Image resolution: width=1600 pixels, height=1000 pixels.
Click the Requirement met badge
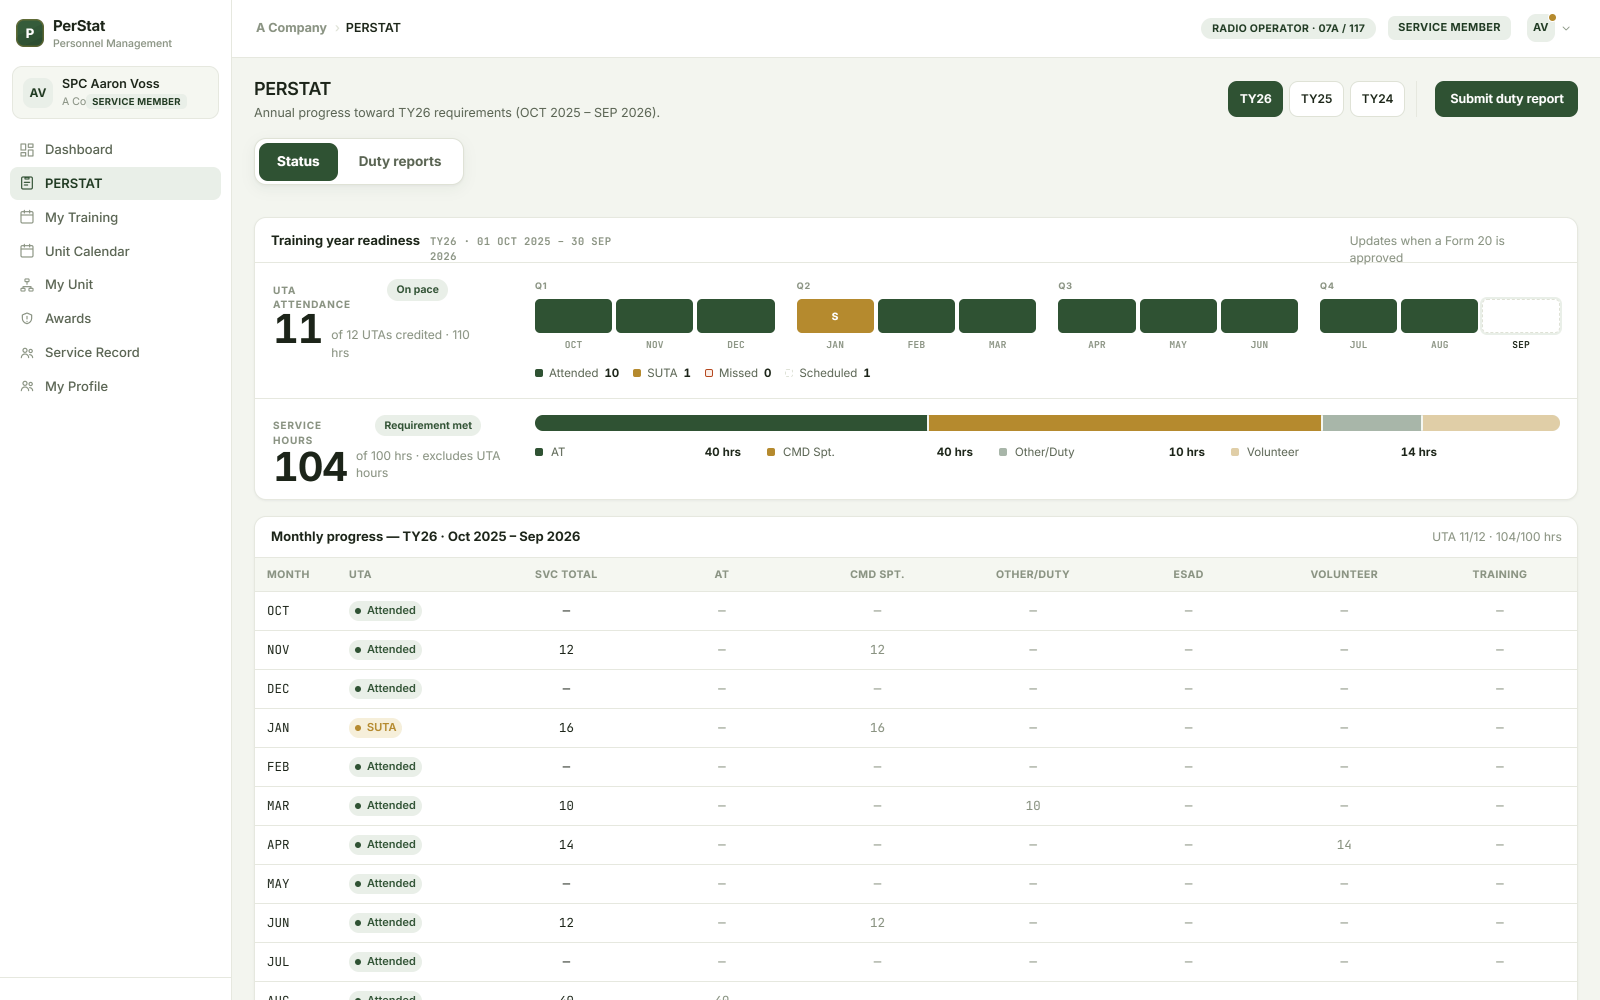tap(428, 426)
